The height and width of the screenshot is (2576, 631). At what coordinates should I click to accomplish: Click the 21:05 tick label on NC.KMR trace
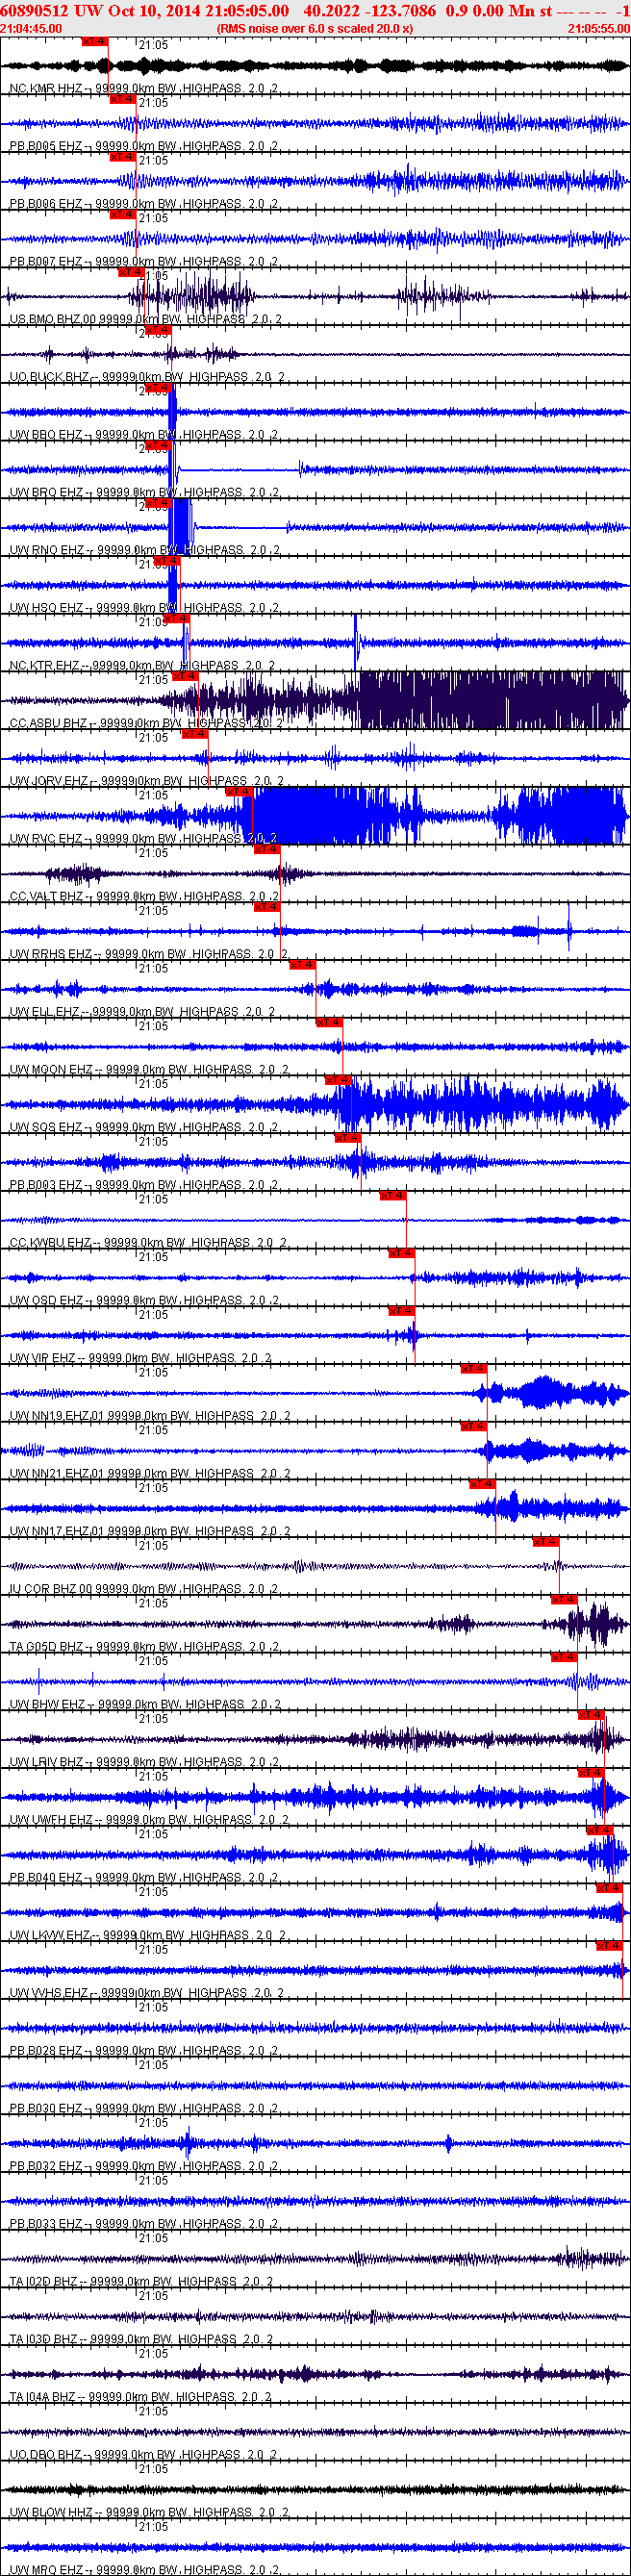click(153, 46)
